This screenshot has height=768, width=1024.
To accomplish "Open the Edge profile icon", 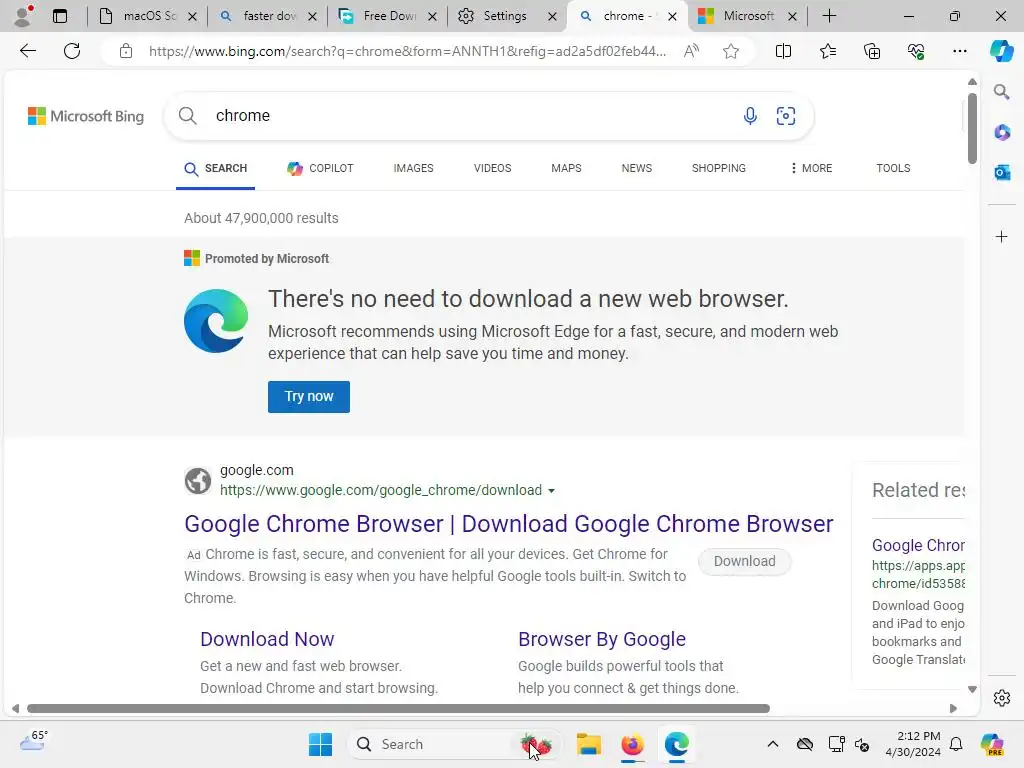I will click(x=24, y=16).
